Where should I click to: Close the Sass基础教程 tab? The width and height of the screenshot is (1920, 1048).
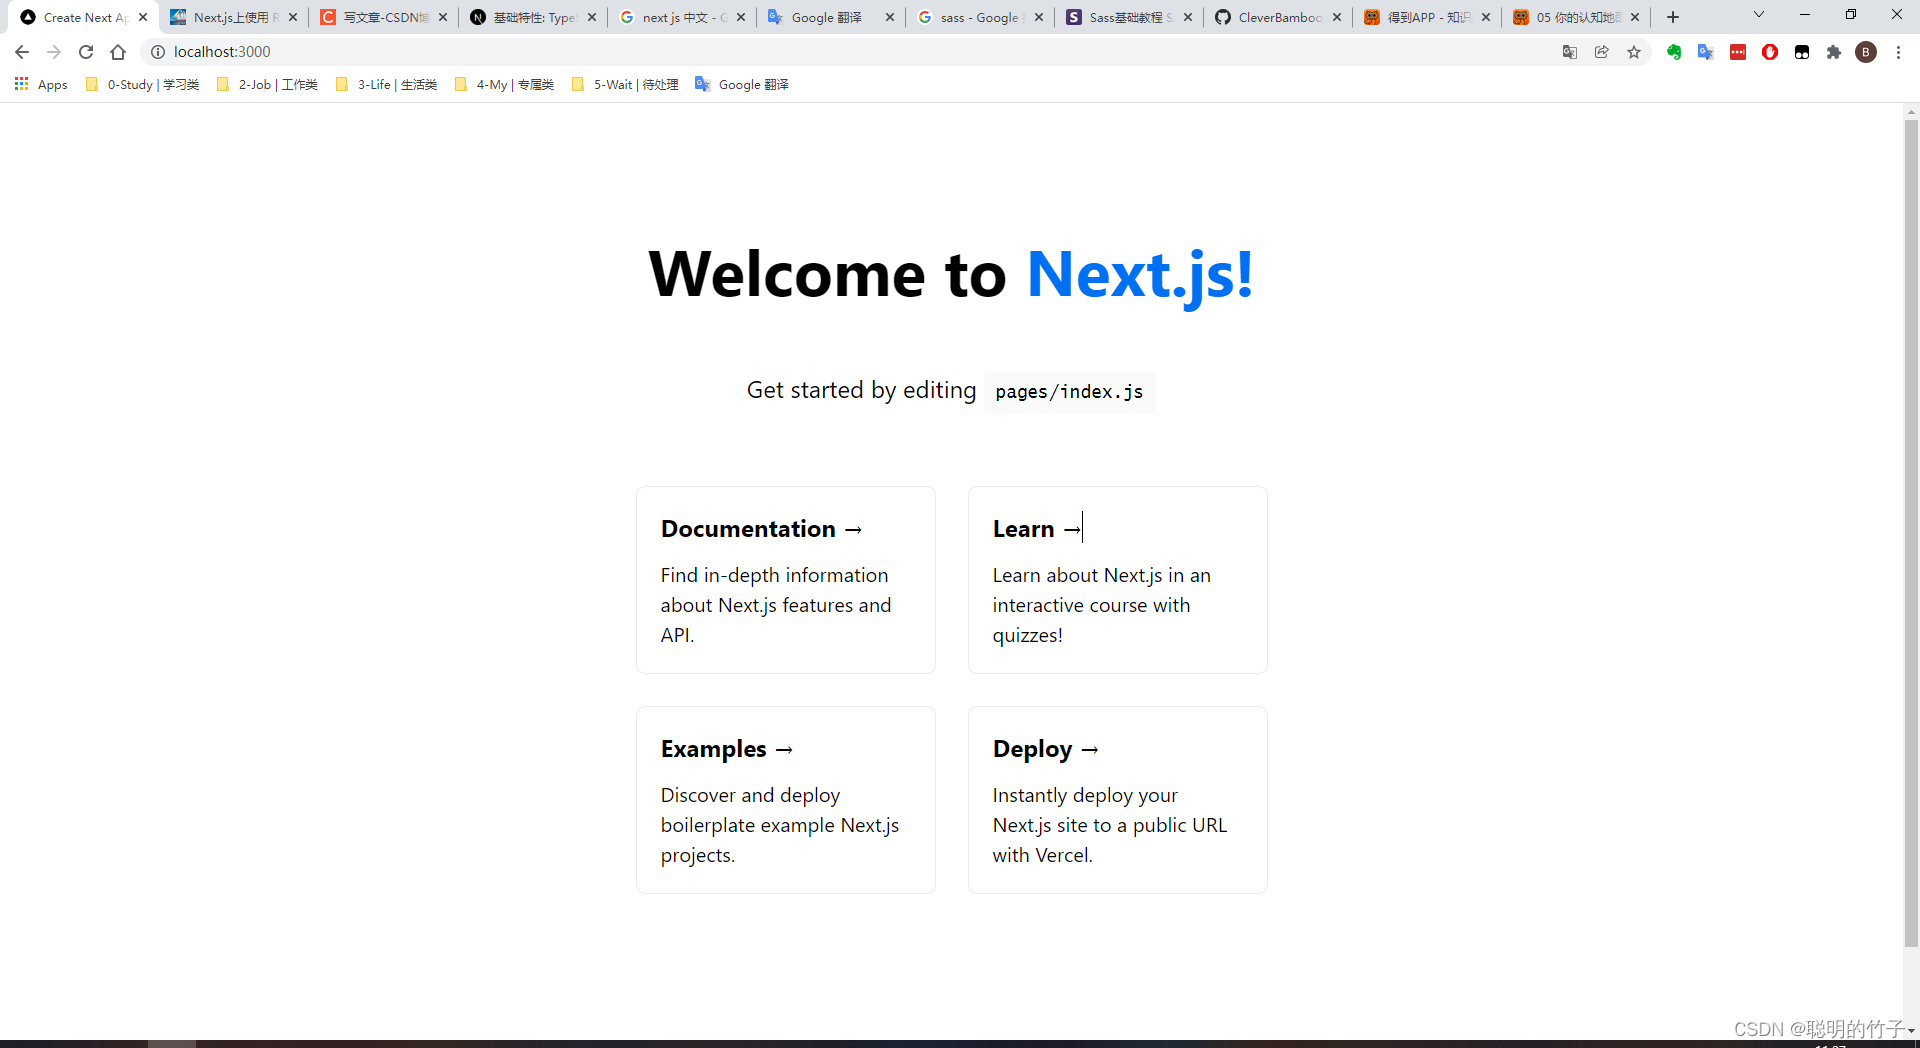tap(1188, 17)
